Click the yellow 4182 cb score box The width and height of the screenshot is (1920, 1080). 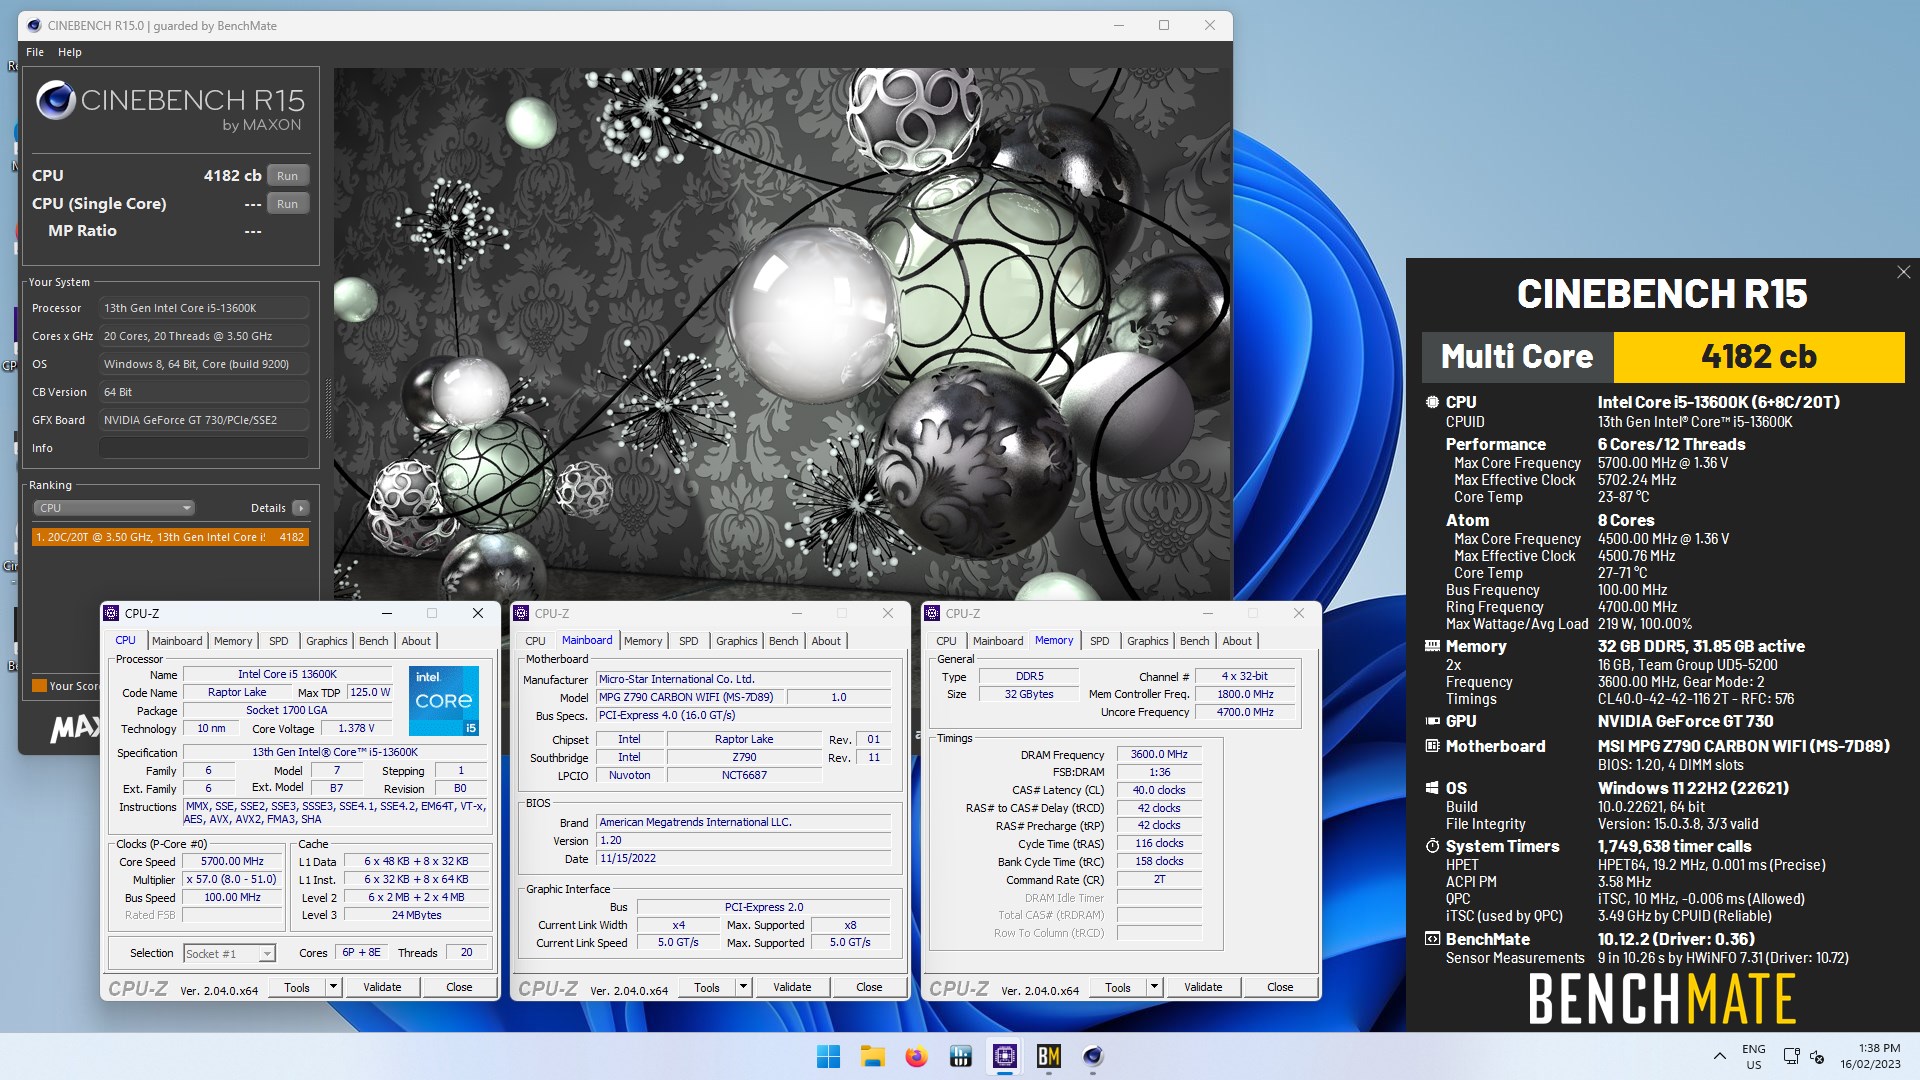coord(1759,357)
